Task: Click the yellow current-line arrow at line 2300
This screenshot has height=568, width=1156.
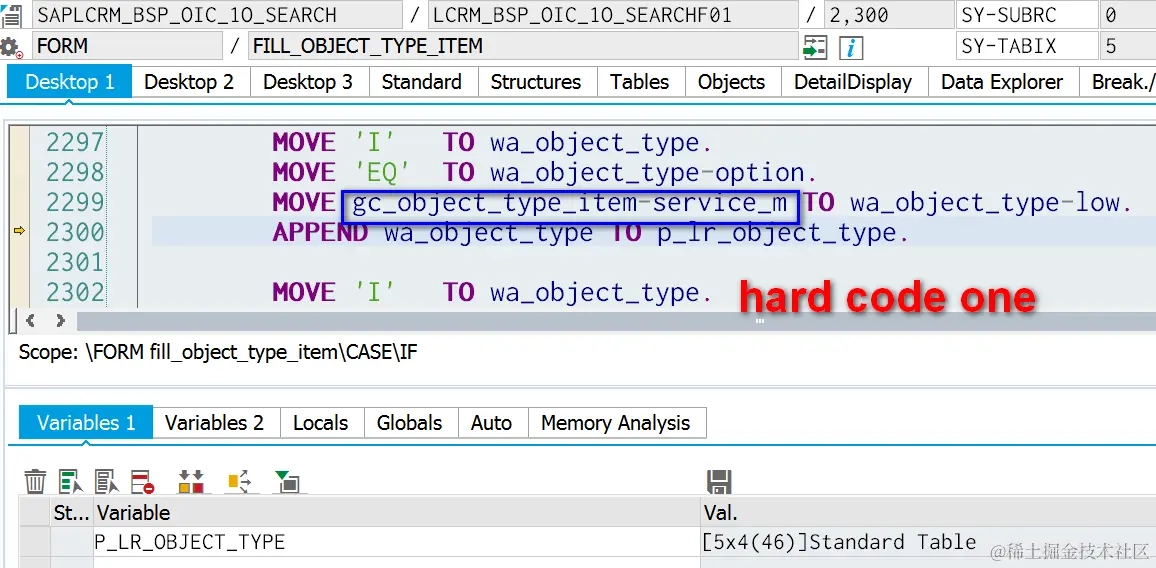Action: 19,232
